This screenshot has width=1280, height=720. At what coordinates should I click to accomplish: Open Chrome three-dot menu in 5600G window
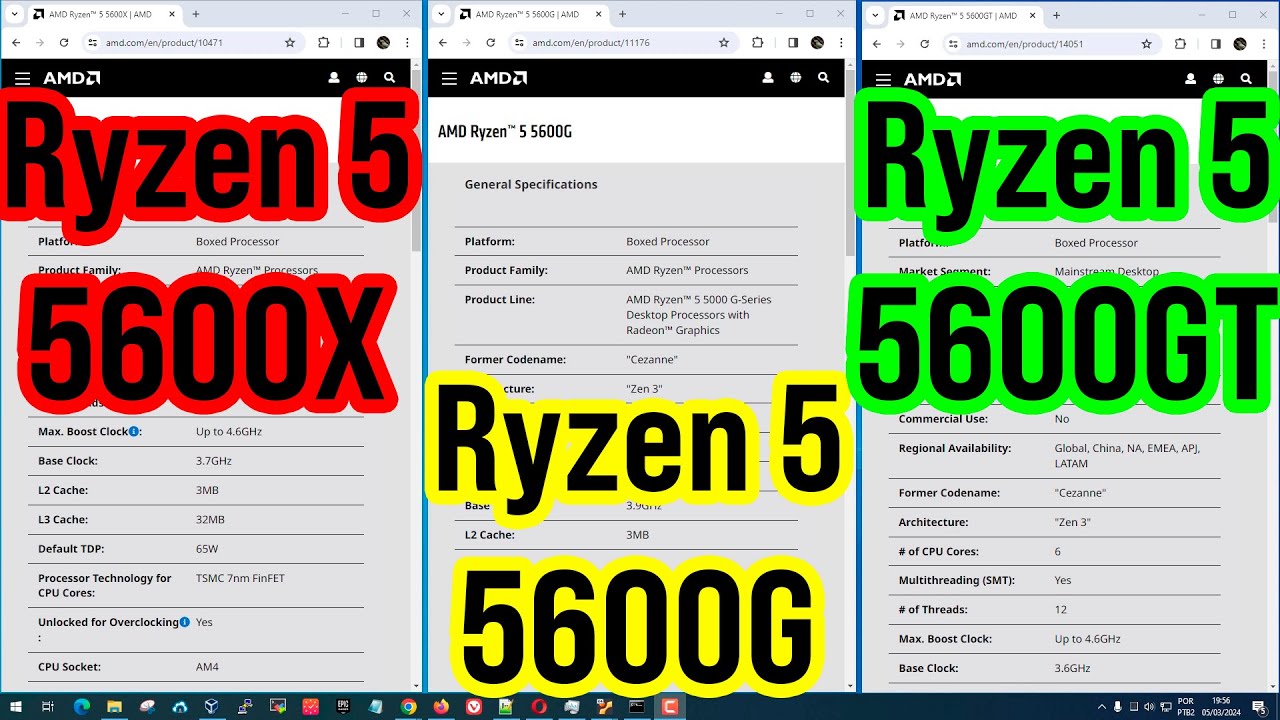tap(841, 43)
